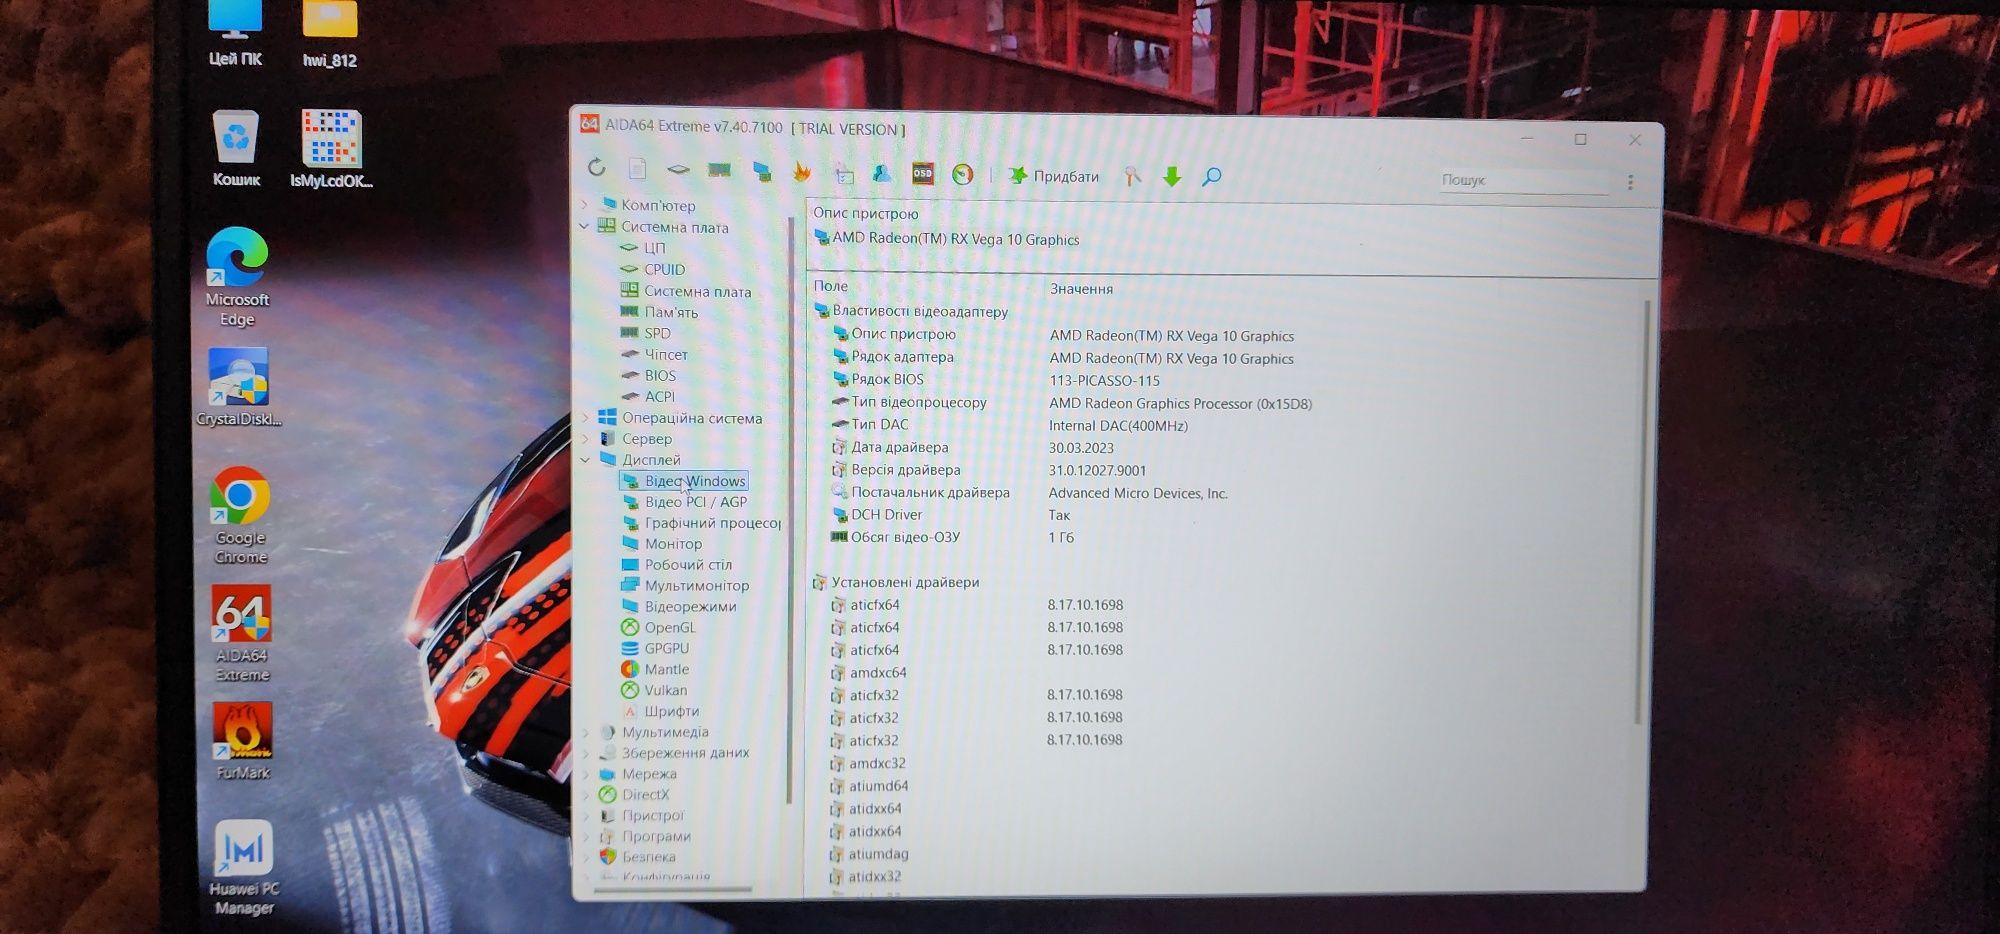The image size is (2000, 934).
Task: Launch IsMyLcdOK desktop shortcut
Action: (x=331, y=148)
